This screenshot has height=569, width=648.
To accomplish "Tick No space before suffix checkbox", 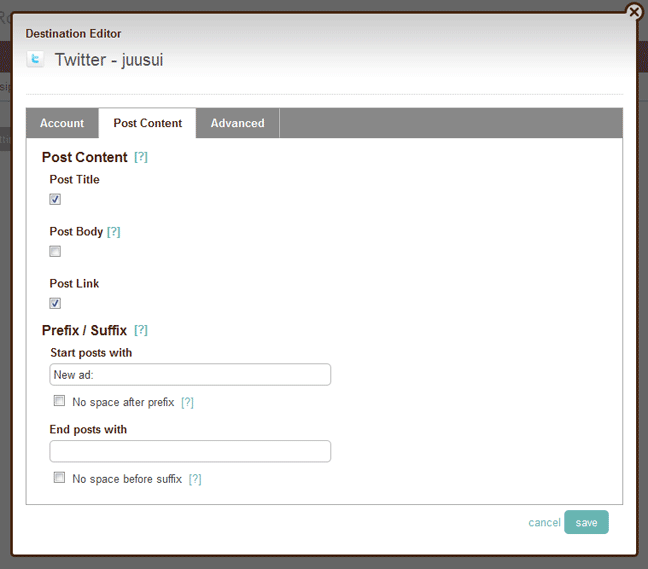I will (x=59, y=478).
